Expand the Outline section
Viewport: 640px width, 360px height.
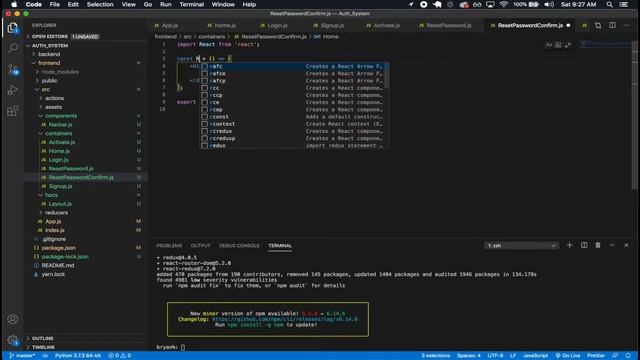[86, 338]
